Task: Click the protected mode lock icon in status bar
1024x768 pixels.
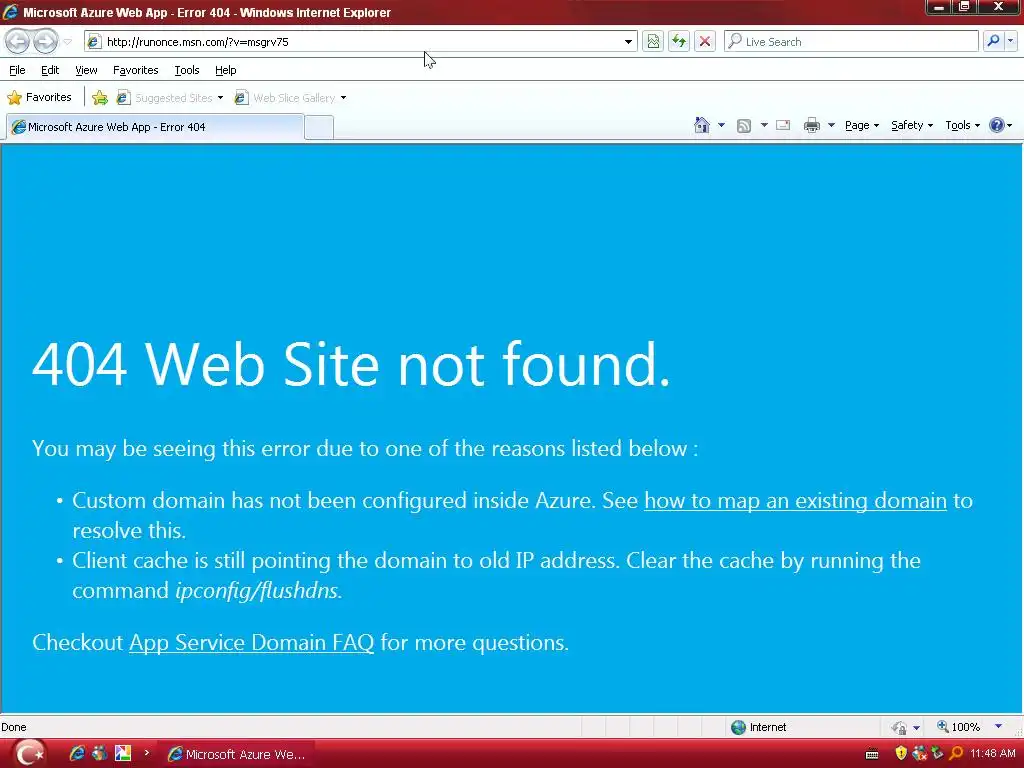Action: pyautogui.click(x=899, y=728)
